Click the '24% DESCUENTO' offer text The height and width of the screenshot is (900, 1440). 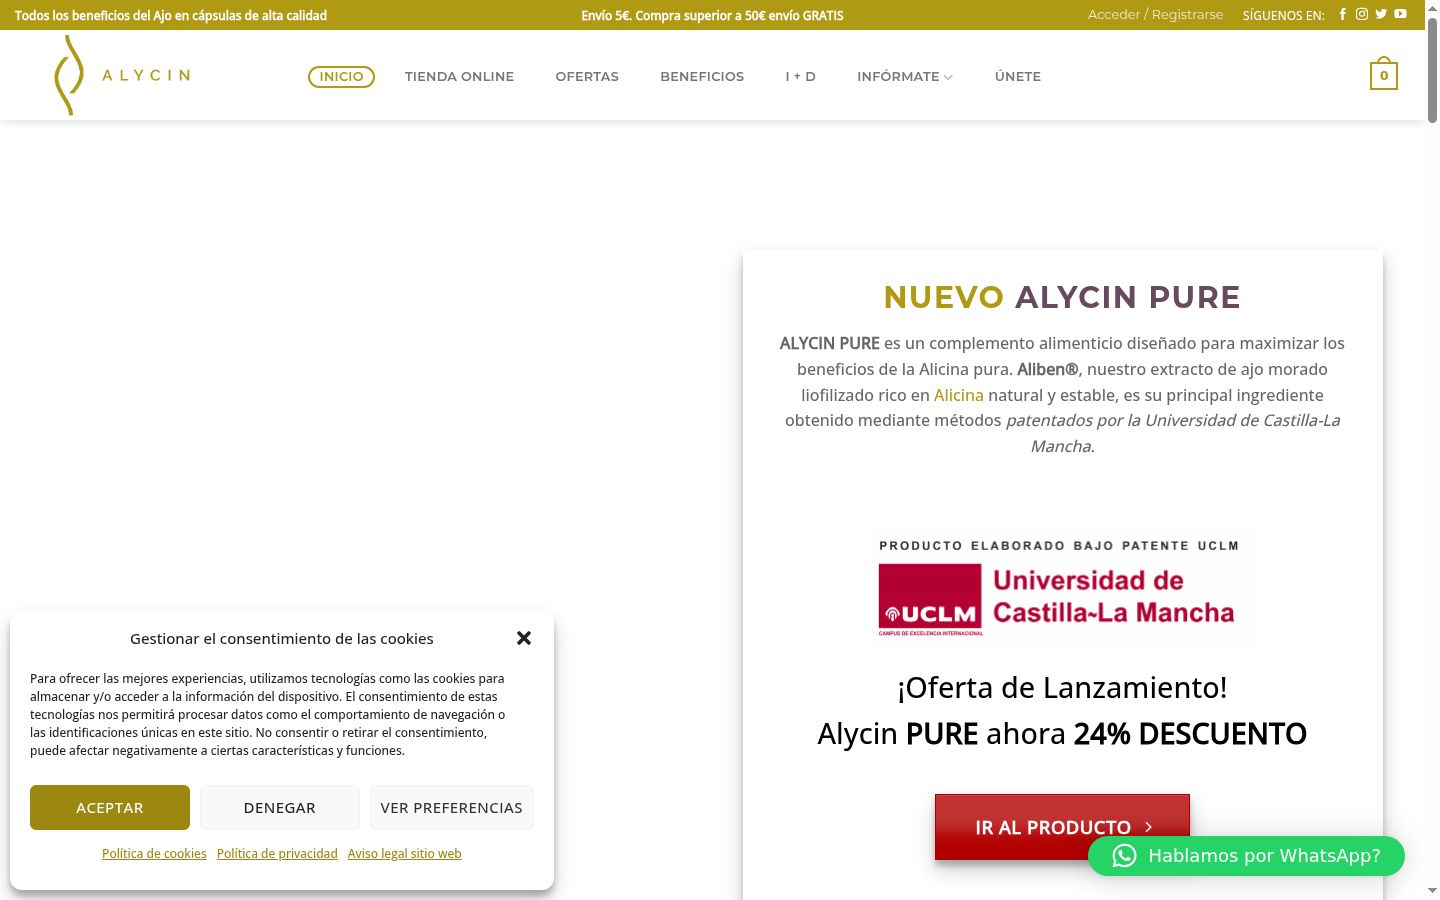[1190, 734]
